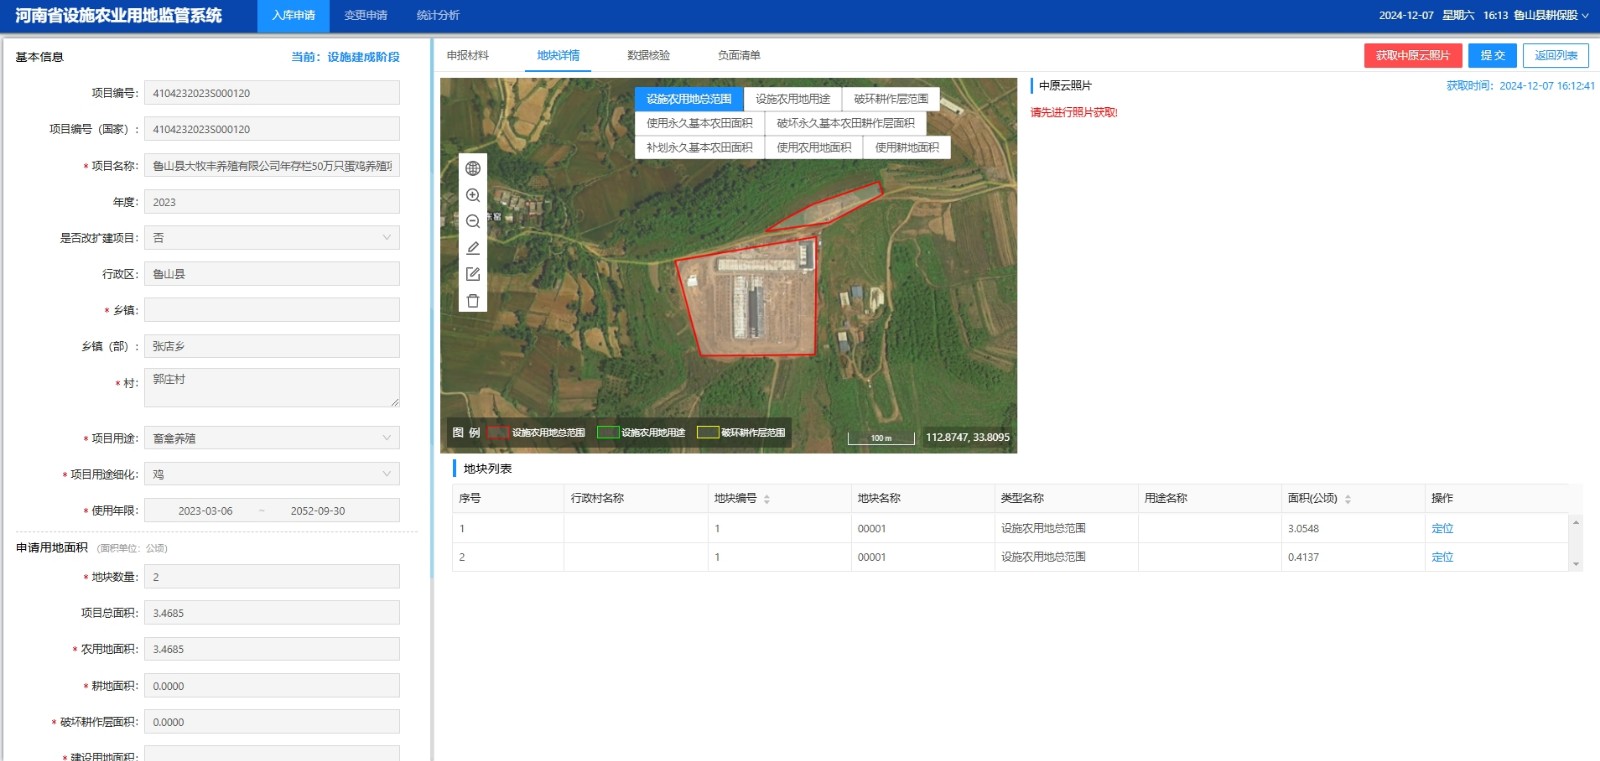This screenshot has width=1600, height=761.
Task: Click the trash delete icon on map
Action: [x=473, y=301]
